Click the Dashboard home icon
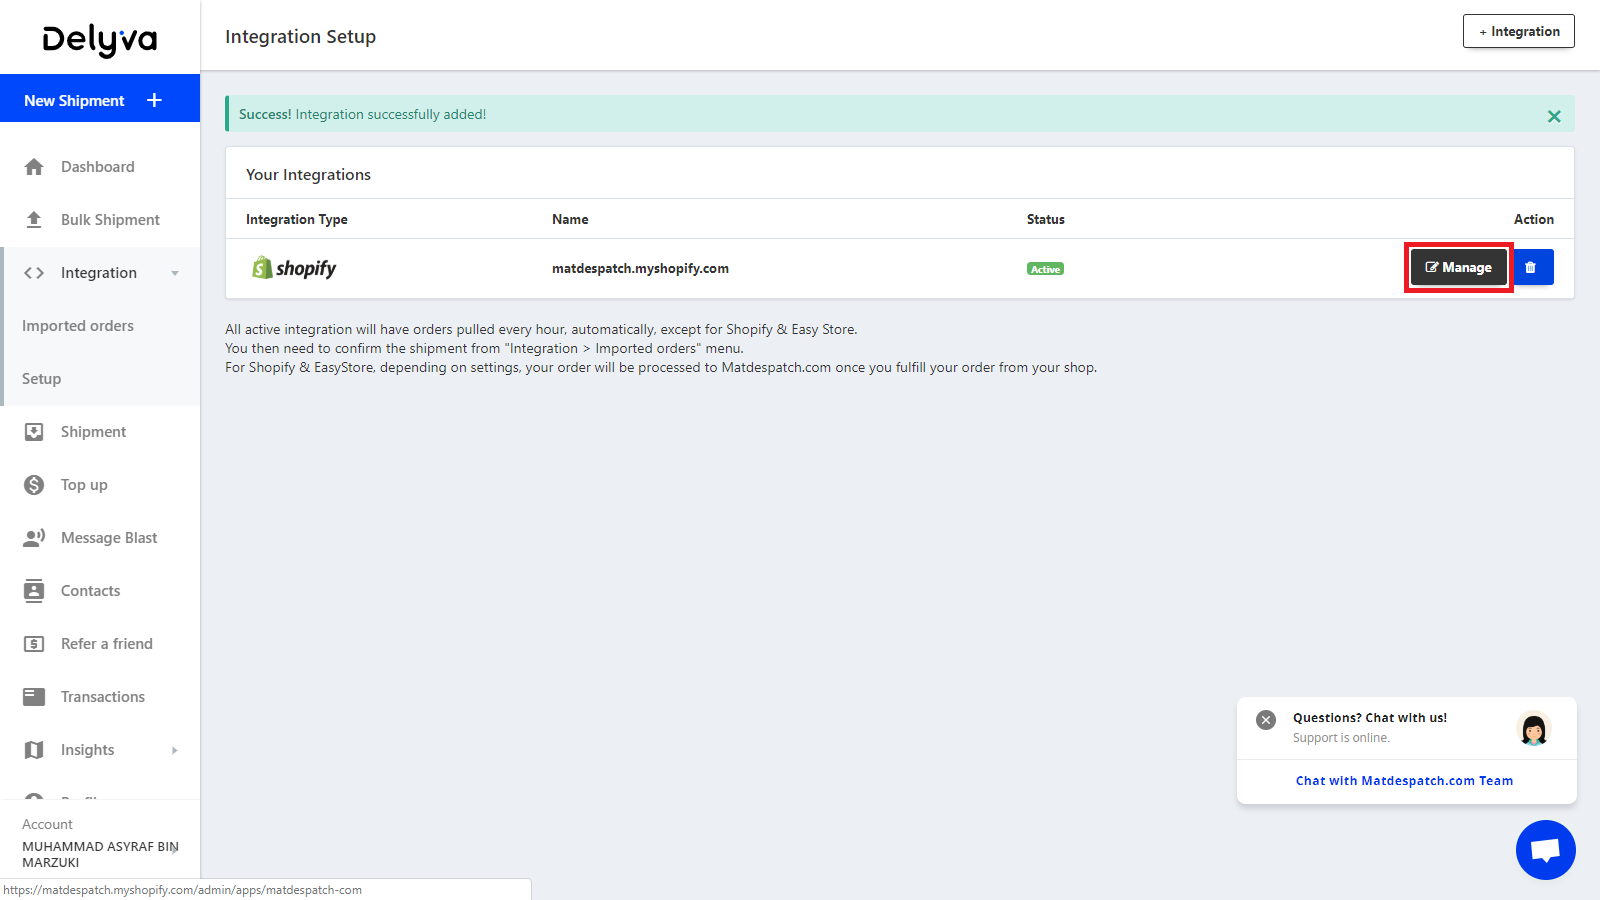Image resolution: width=1600 pixels, height=900 pixels. pos(34,167)
